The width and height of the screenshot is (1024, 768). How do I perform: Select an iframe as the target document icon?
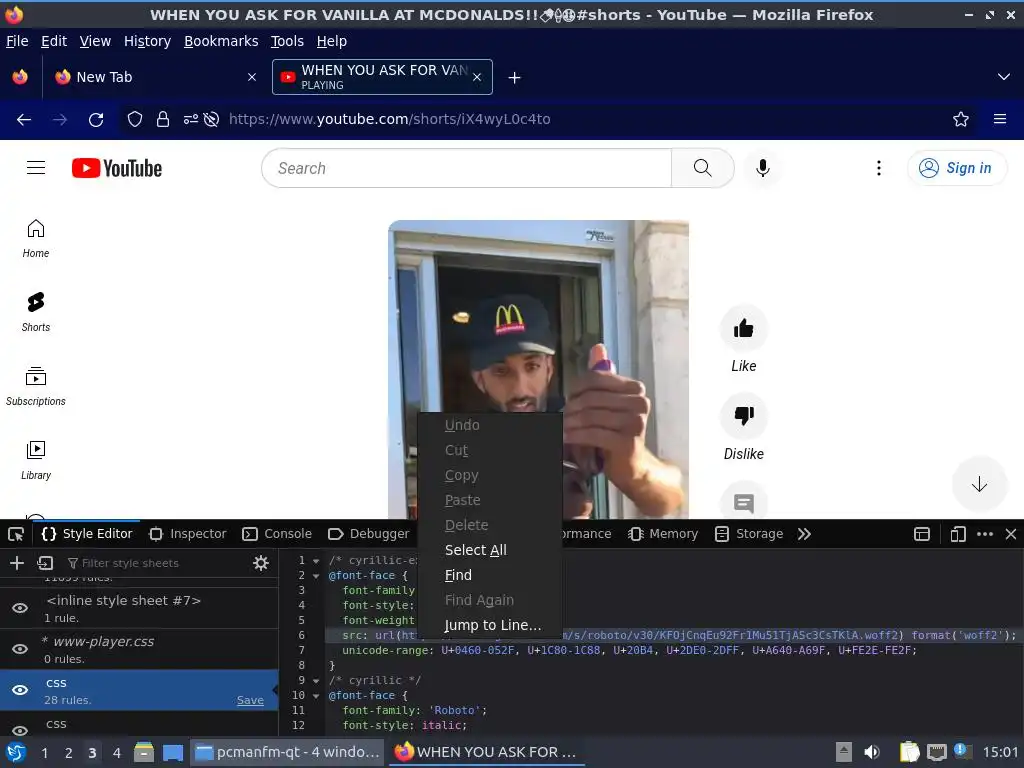point(921,534)
